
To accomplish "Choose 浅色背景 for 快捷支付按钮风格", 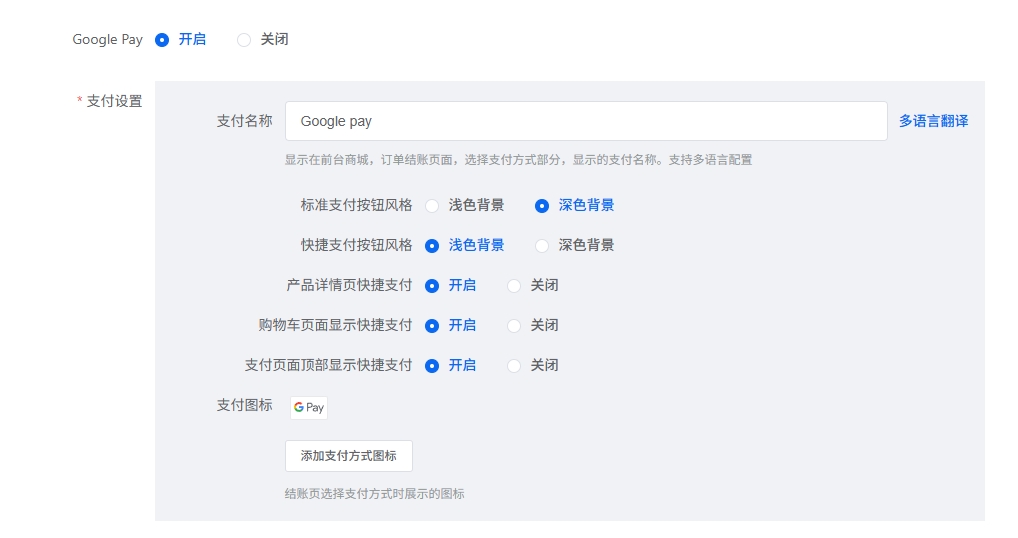I will point(432,246).
